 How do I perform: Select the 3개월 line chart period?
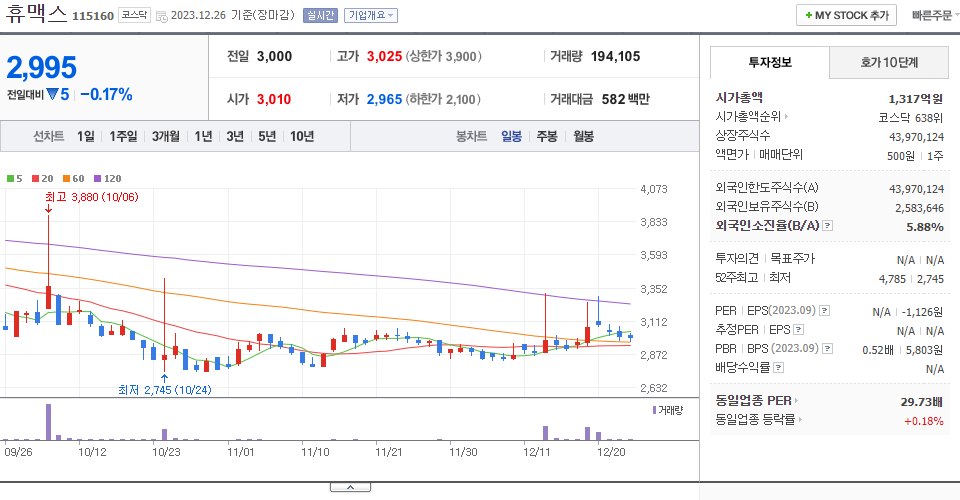click(165, 136)
